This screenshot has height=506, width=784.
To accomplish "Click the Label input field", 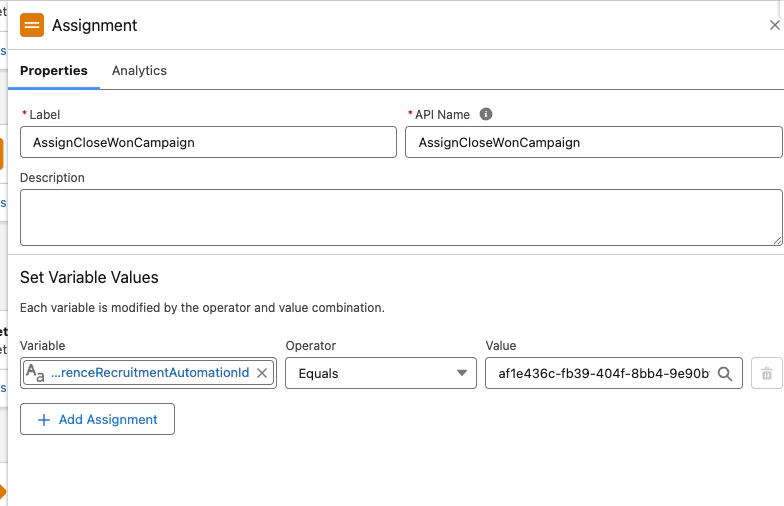I will tap(208, 142).
